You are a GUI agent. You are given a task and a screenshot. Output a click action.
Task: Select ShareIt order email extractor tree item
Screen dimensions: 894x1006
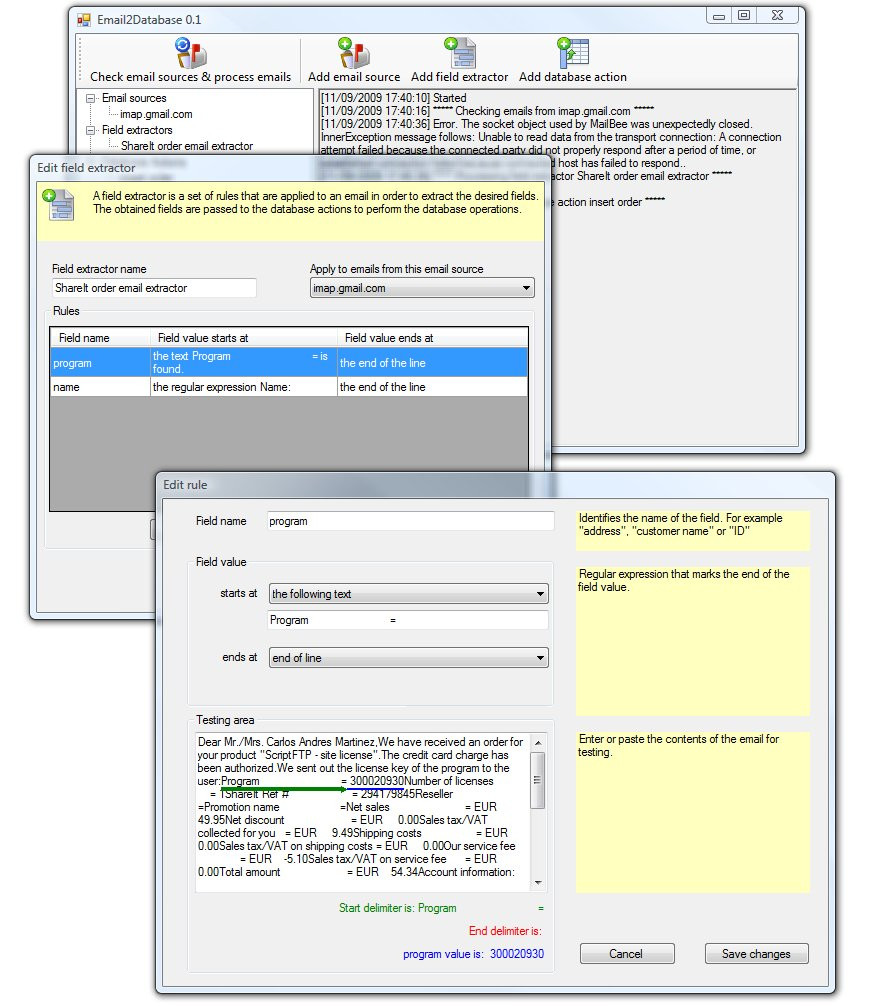(x=187, y=146)
